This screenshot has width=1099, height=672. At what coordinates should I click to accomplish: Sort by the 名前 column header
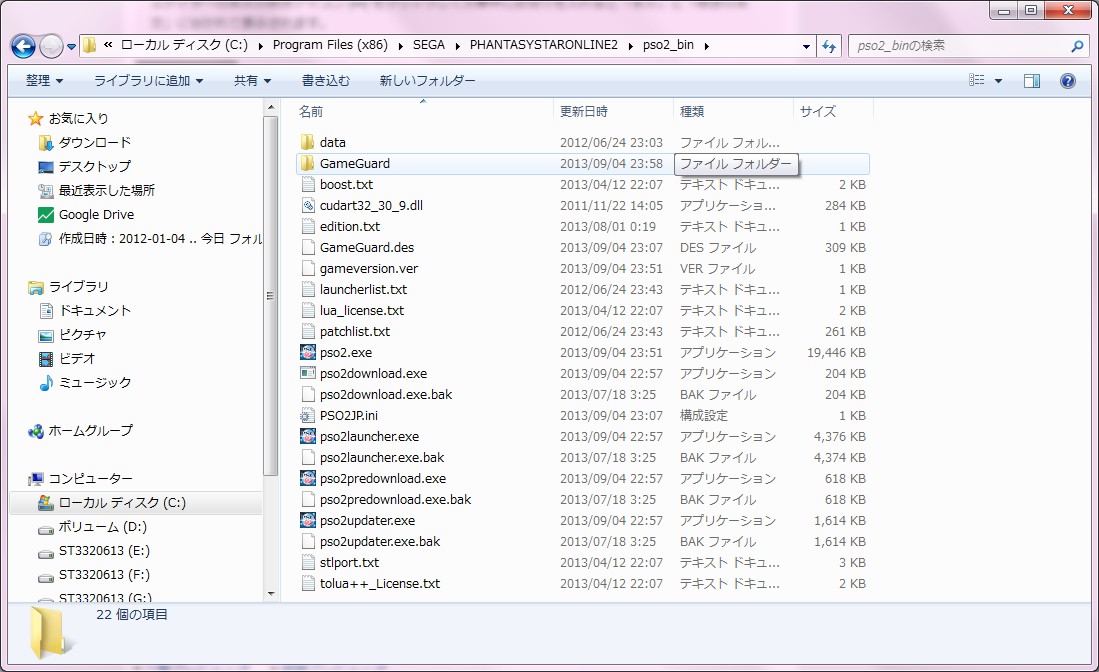[311, 111]
